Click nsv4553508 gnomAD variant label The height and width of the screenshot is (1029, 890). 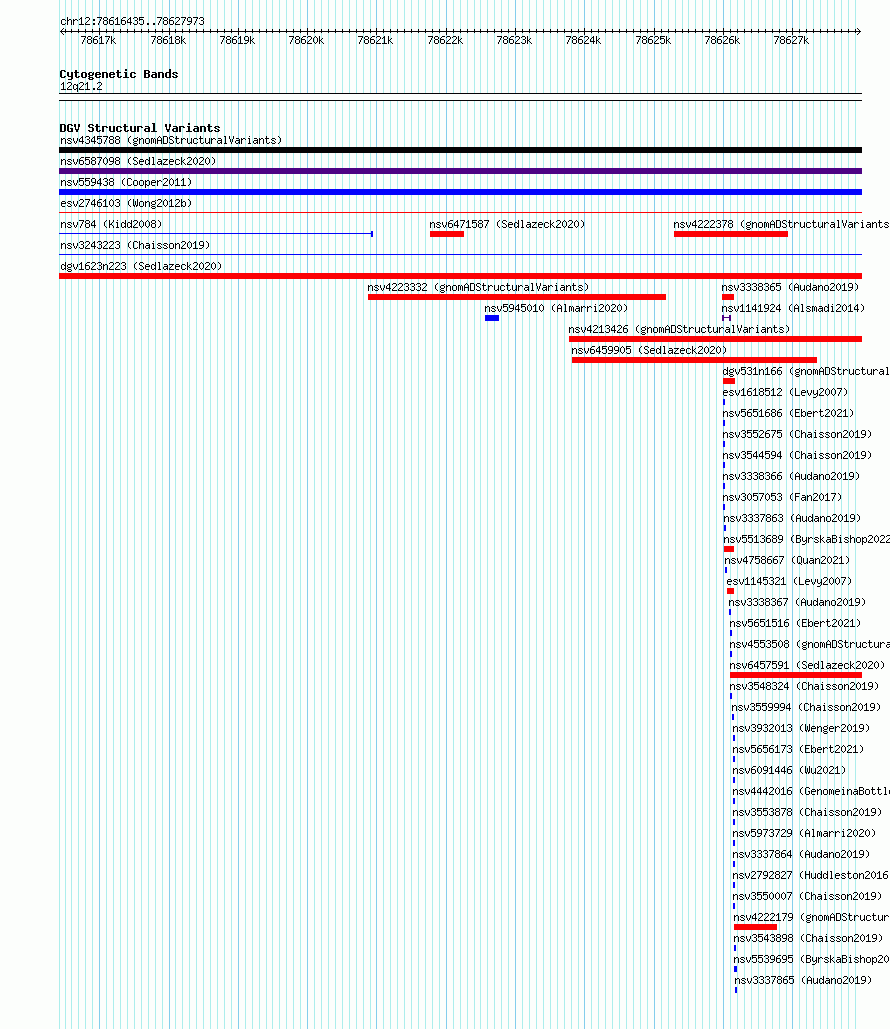[810, 644]
